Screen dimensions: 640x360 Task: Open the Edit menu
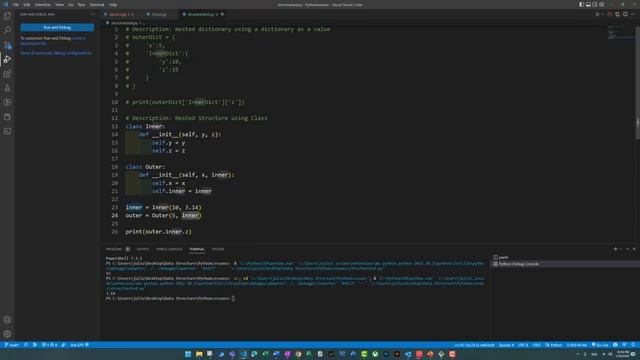(x=27, y=4)
